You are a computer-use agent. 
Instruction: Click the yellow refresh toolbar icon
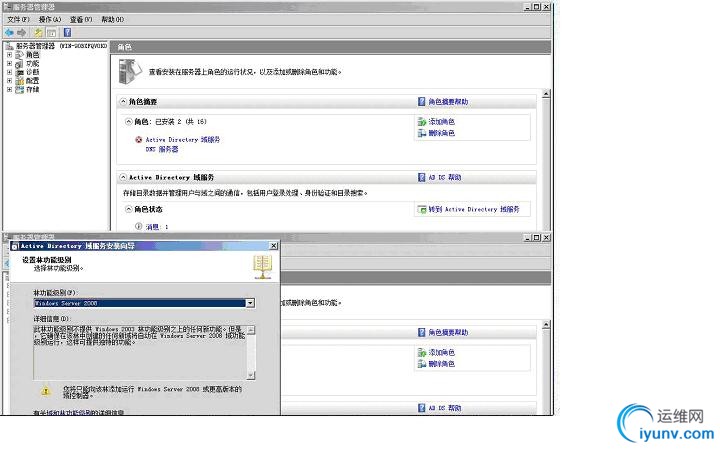point(39,33)
